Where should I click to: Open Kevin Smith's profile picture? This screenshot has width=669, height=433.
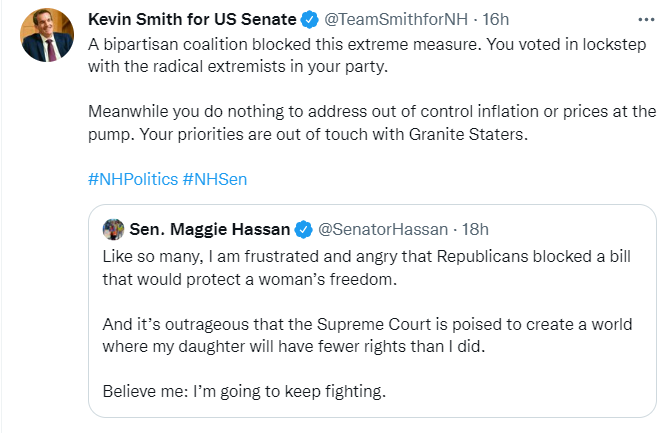pyautogui.click(x=46, y=35)
